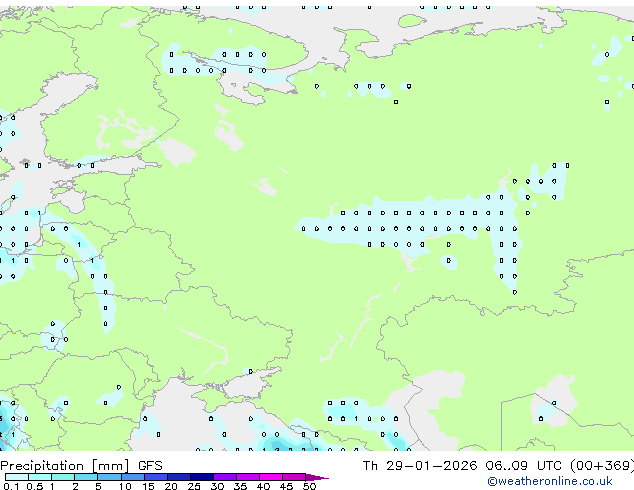Image resolution: width=634 pixels, height=490 pixels.
Task: Click the legend value '40'
Action: pos(263,486)
